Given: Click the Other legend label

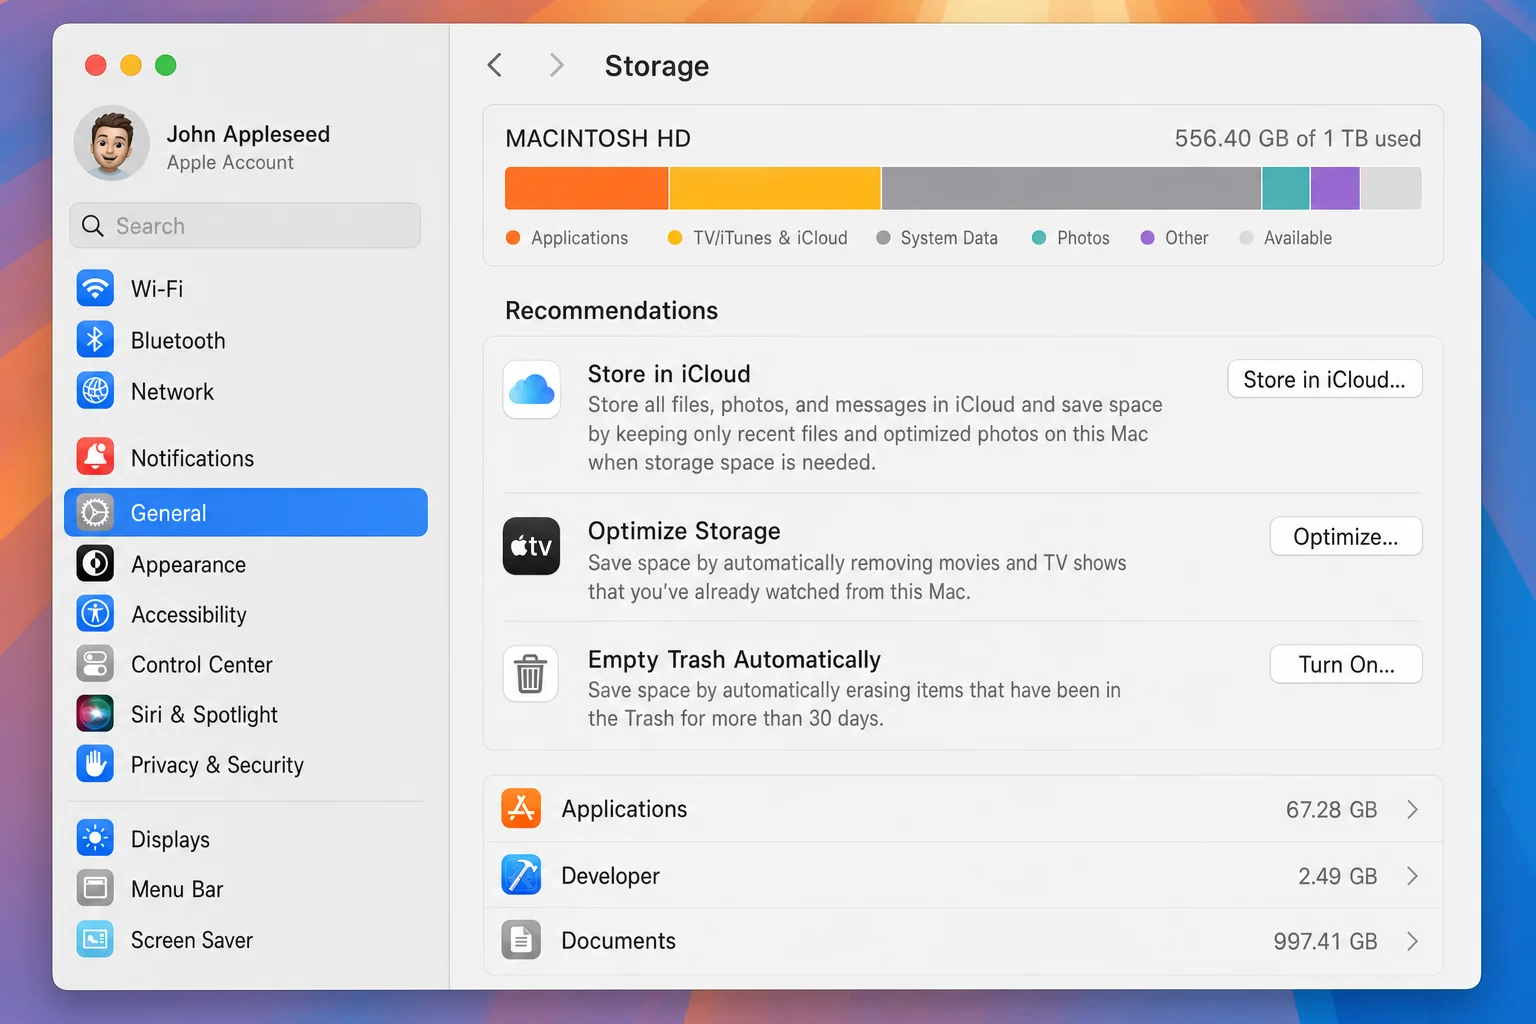Looking at the screenshot, I should click(x=1186, y=238).
